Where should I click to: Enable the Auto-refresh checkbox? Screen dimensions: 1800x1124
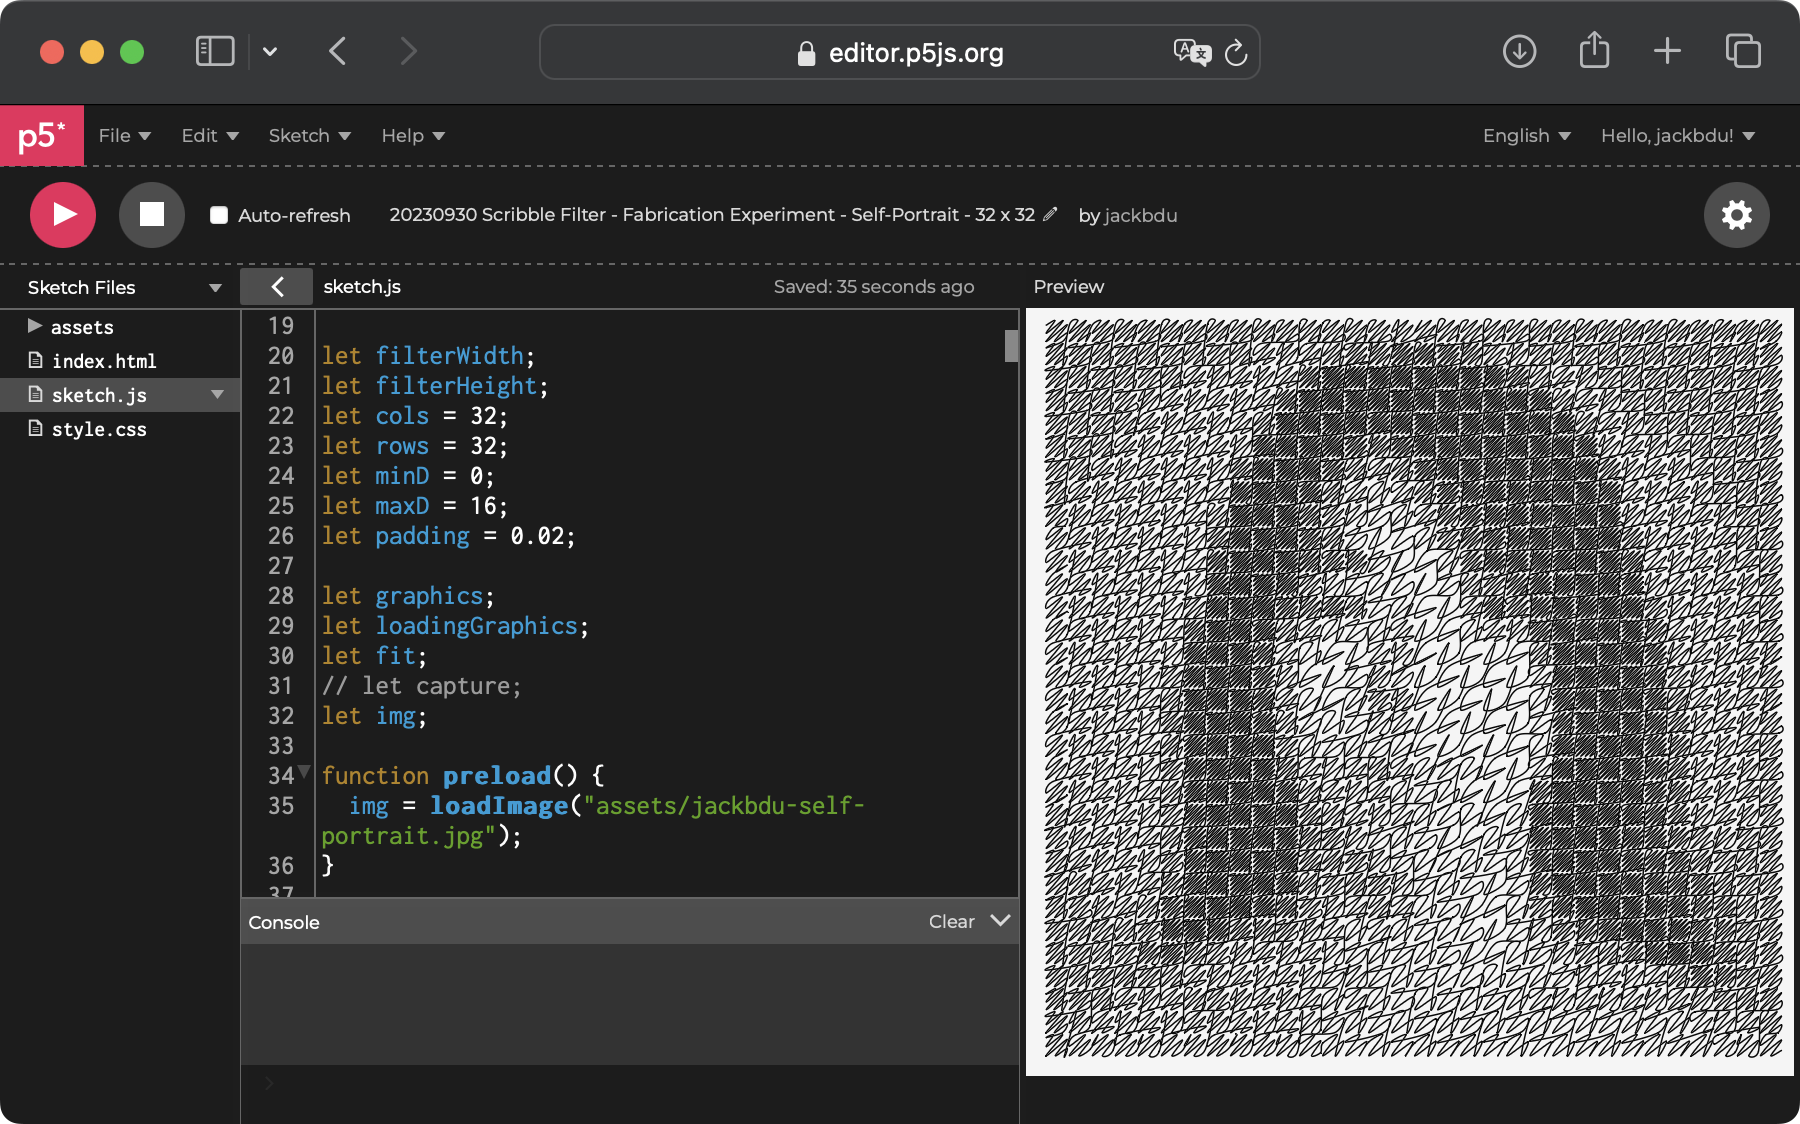pos(219,215)
